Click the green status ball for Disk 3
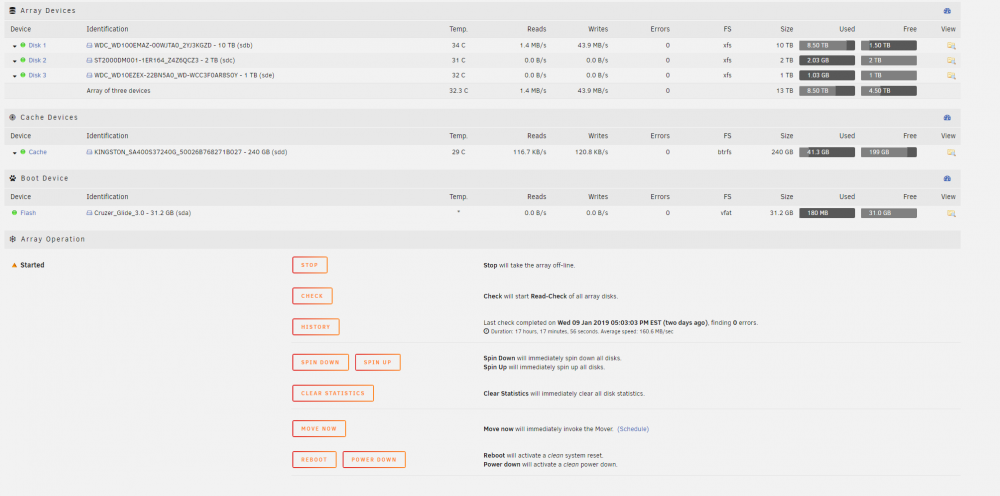 tap(23, 75)
